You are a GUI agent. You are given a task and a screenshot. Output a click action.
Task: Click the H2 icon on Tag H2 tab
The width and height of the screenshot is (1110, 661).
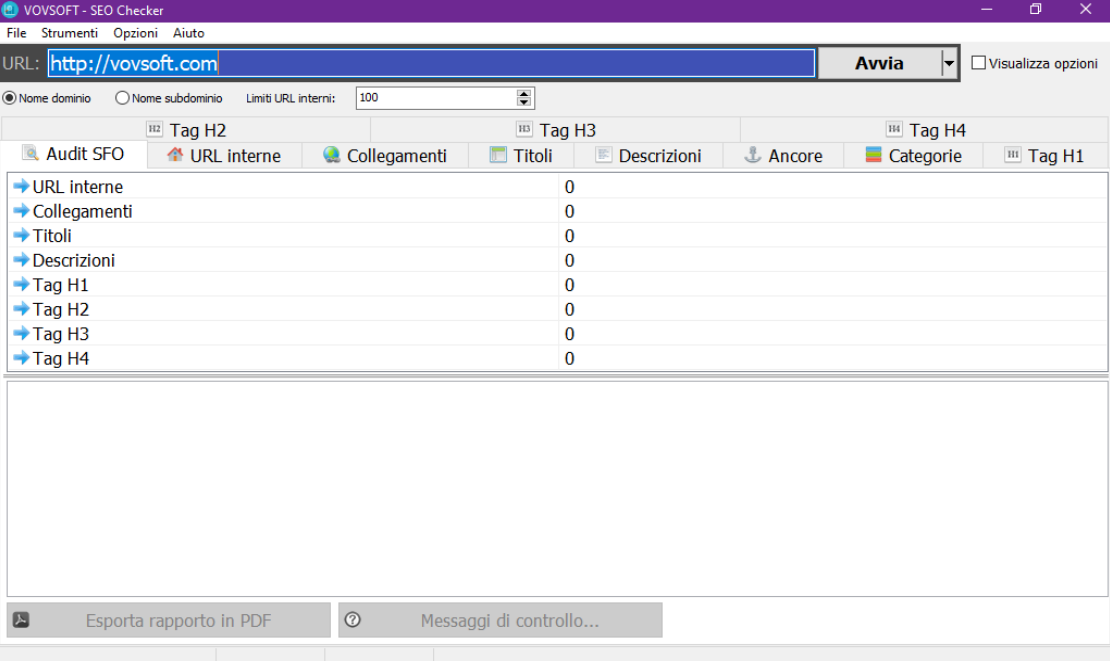coord(154,129)
